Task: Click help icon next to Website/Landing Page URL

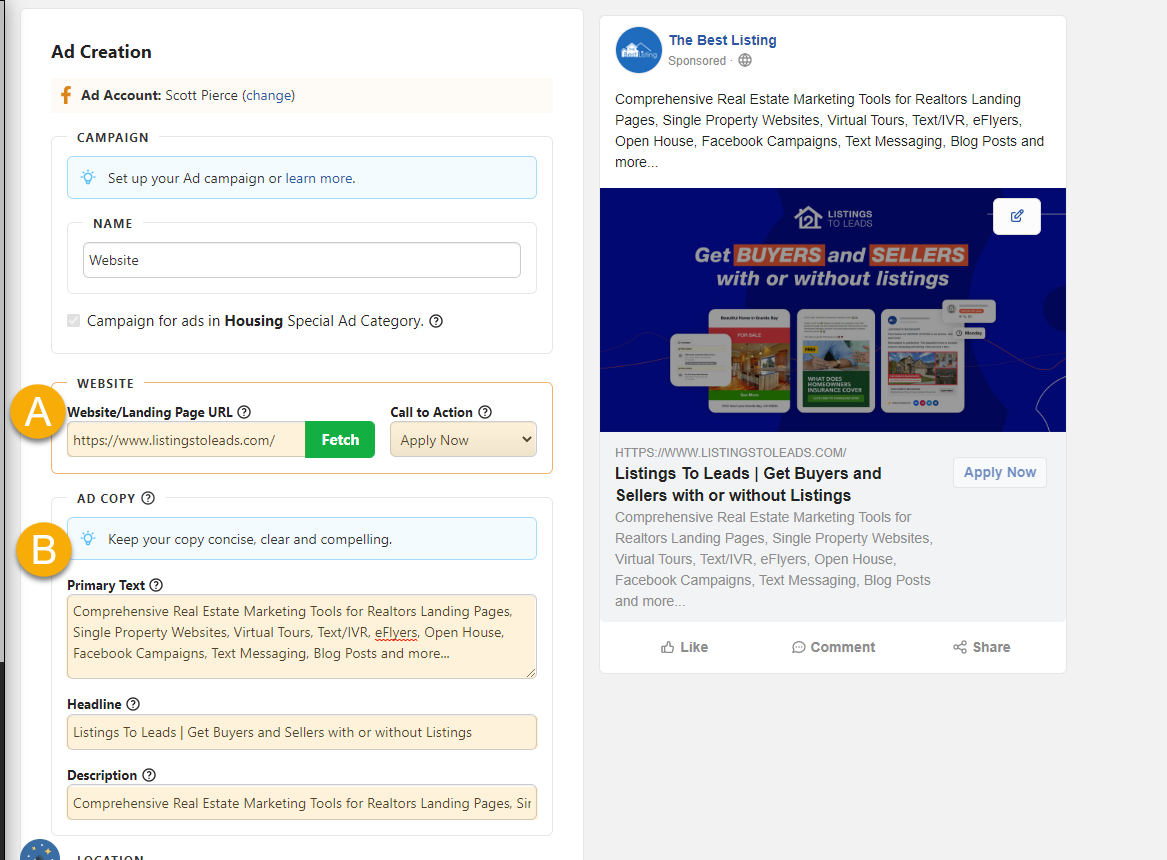Action: (x=244, y=412)
